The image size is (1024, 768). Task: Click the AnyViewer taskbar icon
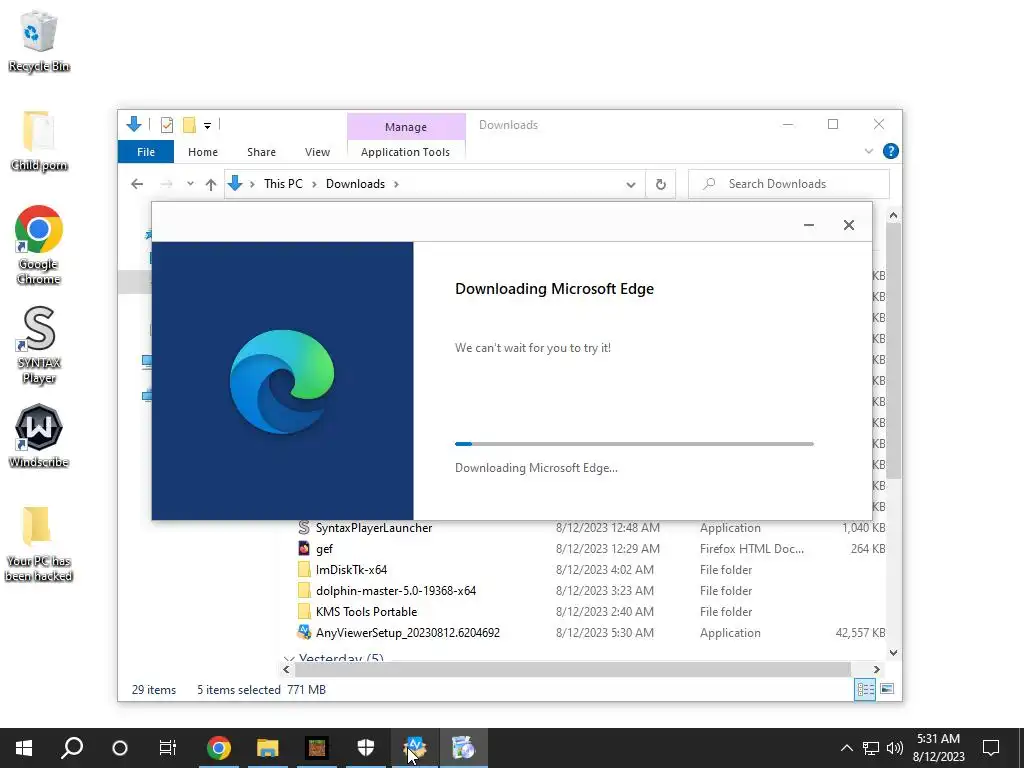pos(415,748)
